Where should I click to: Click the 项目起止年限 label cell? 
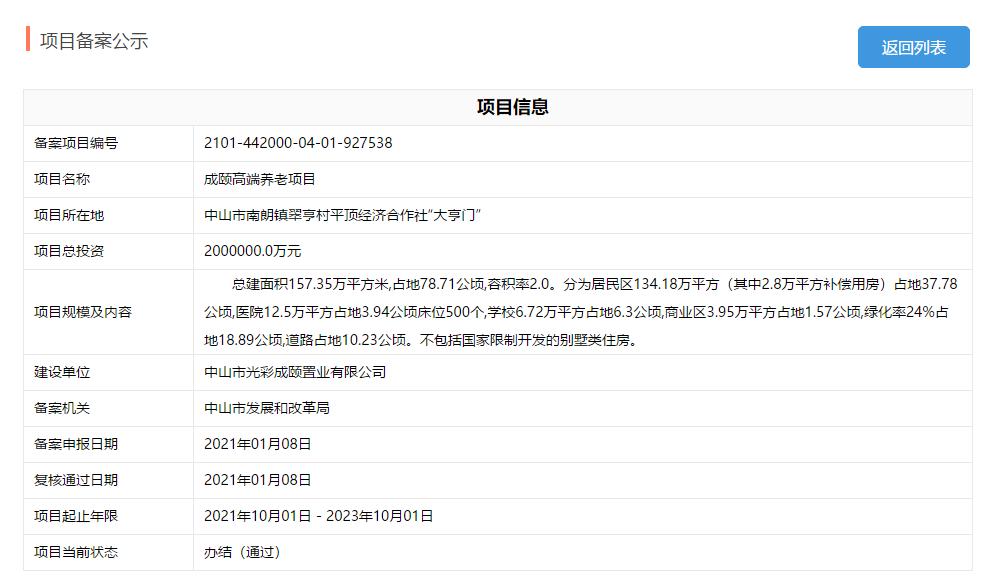[109, 516]
